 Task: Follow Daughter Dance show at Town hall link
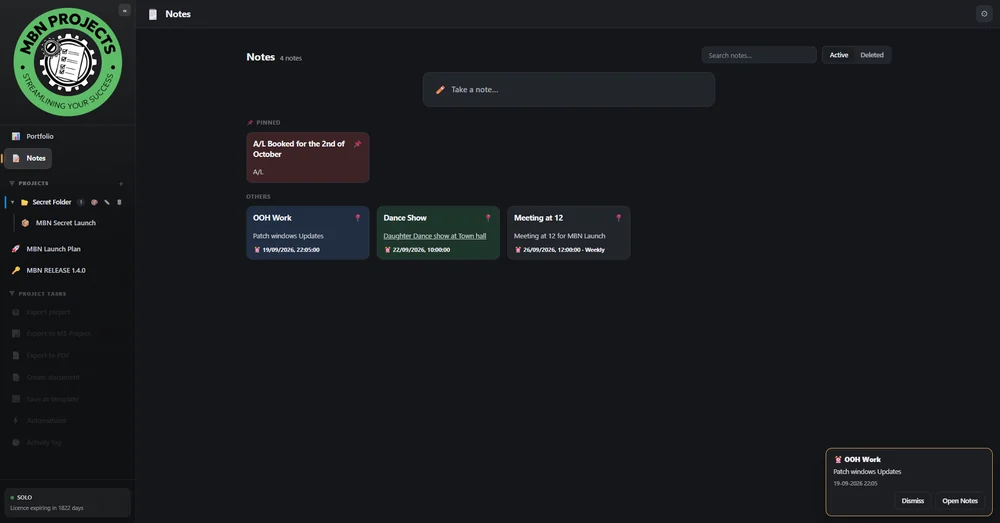434,236
